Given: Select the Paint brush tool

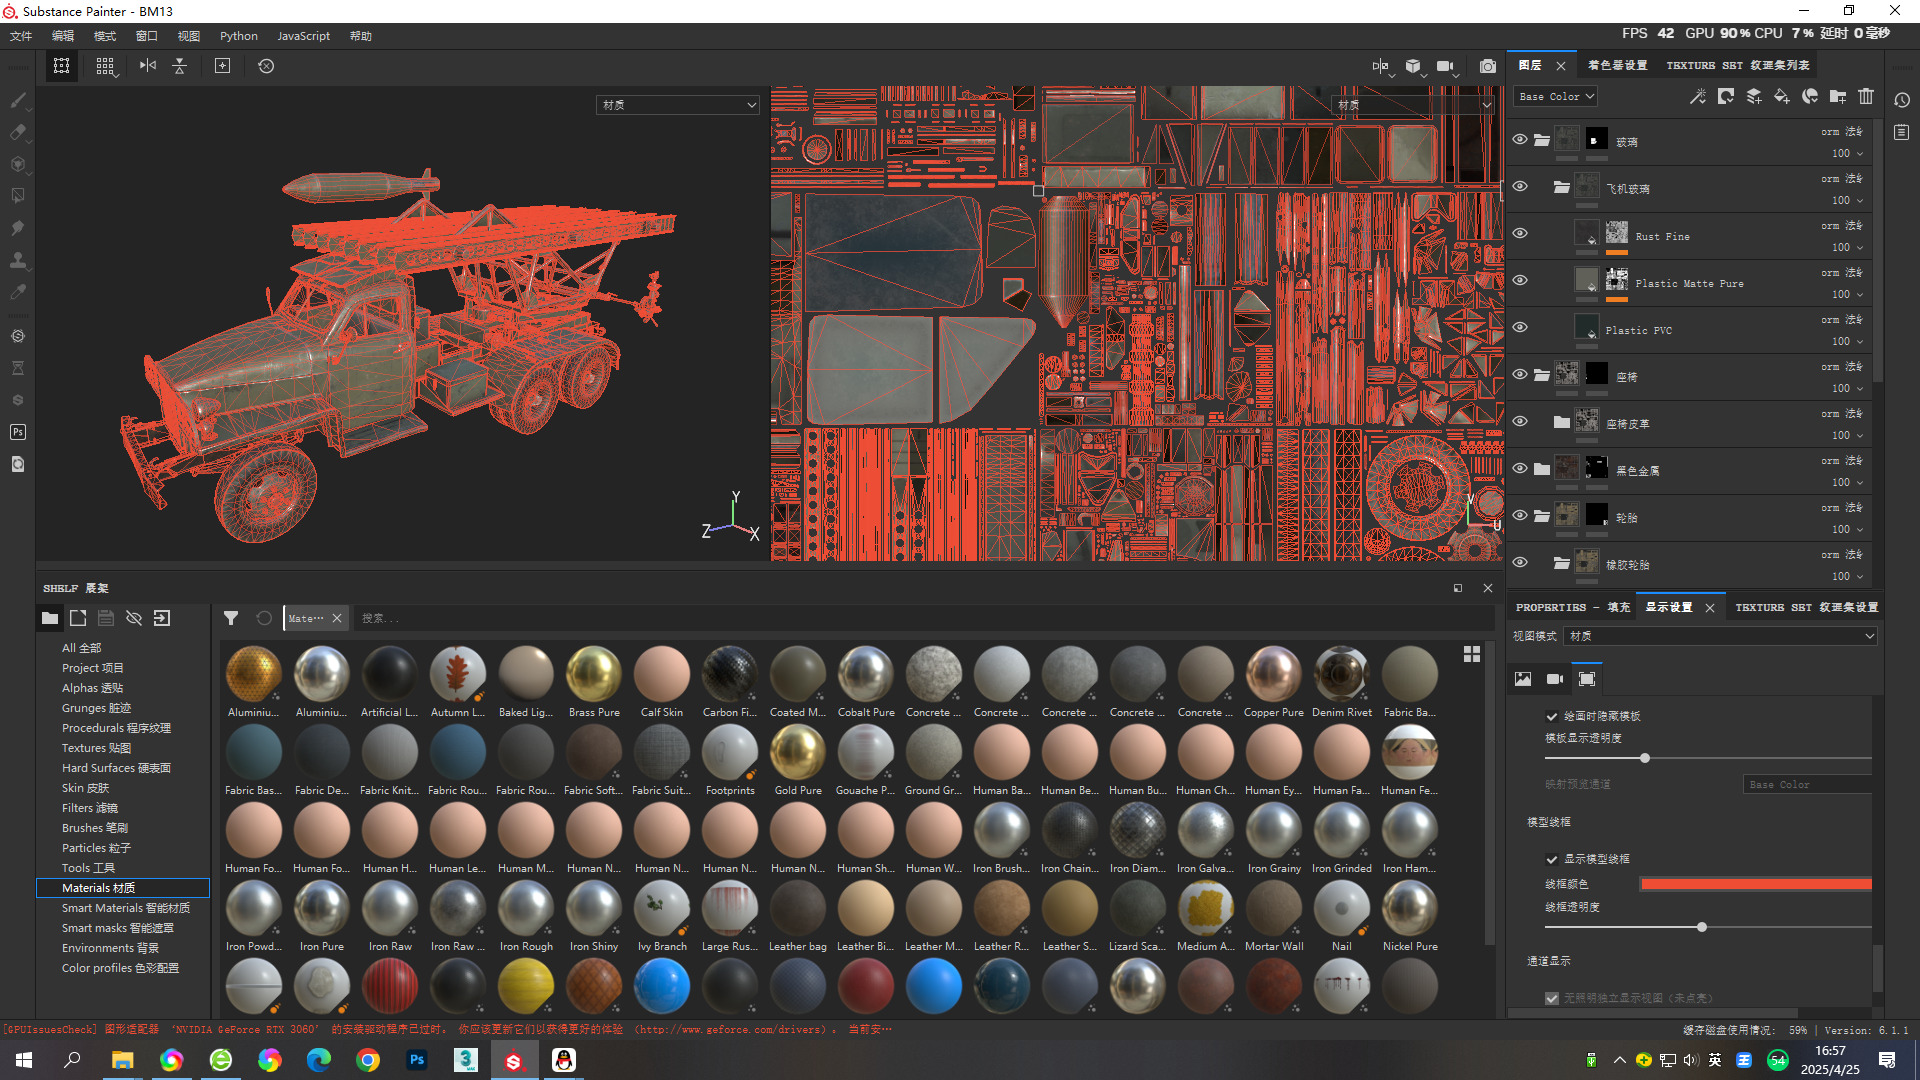Looking at the screenshot, I should 18,100.
